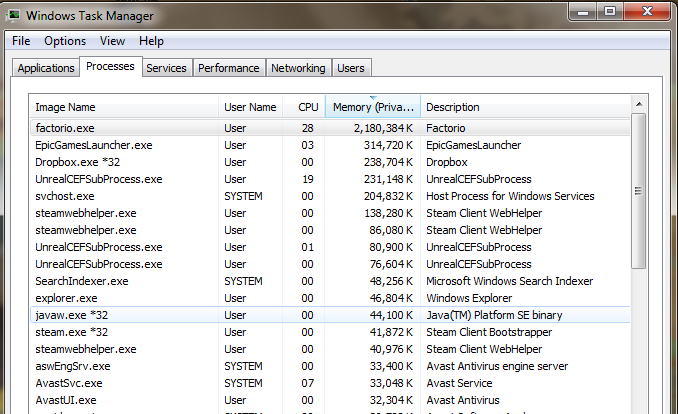
Task: Click Host Process for Windows Services description
Action: pos(510,196)
